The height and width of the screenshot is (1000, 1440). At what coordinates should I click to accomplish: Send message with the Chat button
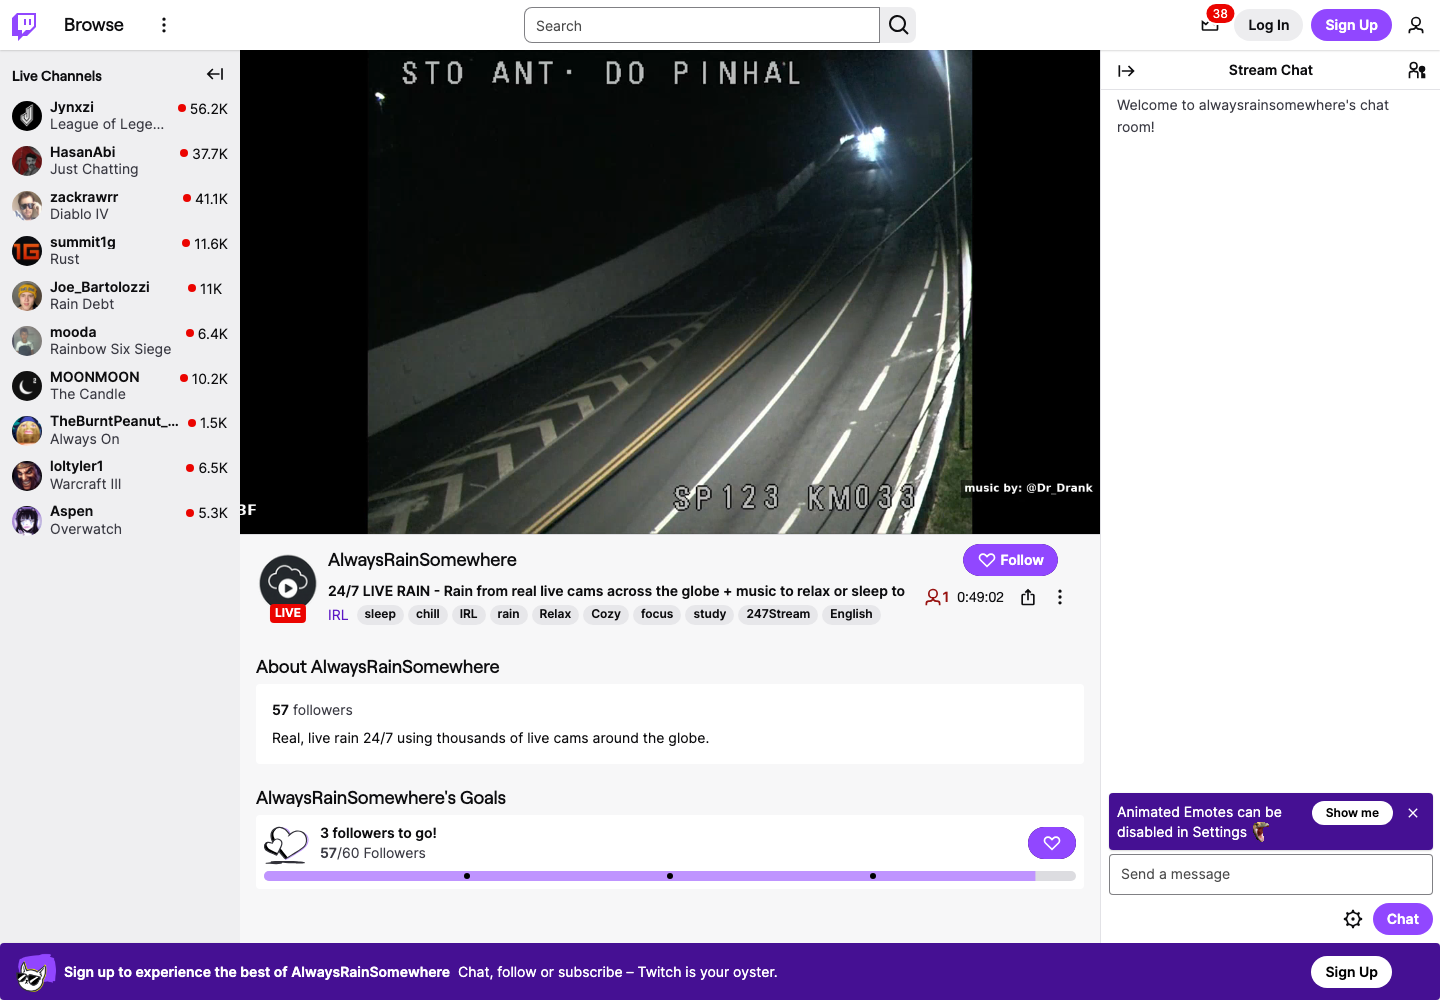coord(1402,919)
